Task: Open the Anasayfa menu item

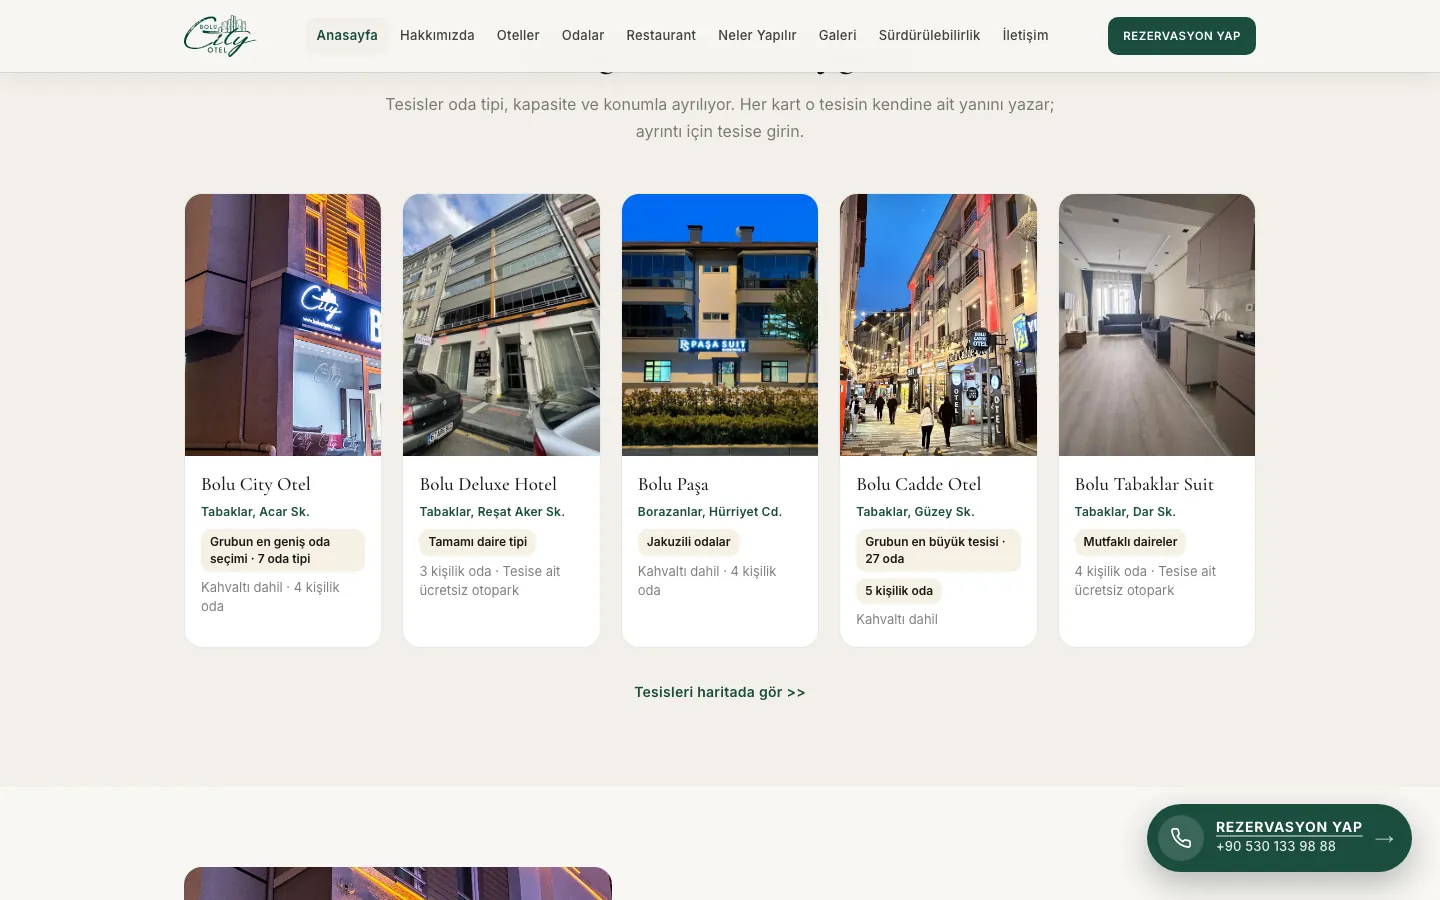Action: pyautogui.click(x=347, y=35)
